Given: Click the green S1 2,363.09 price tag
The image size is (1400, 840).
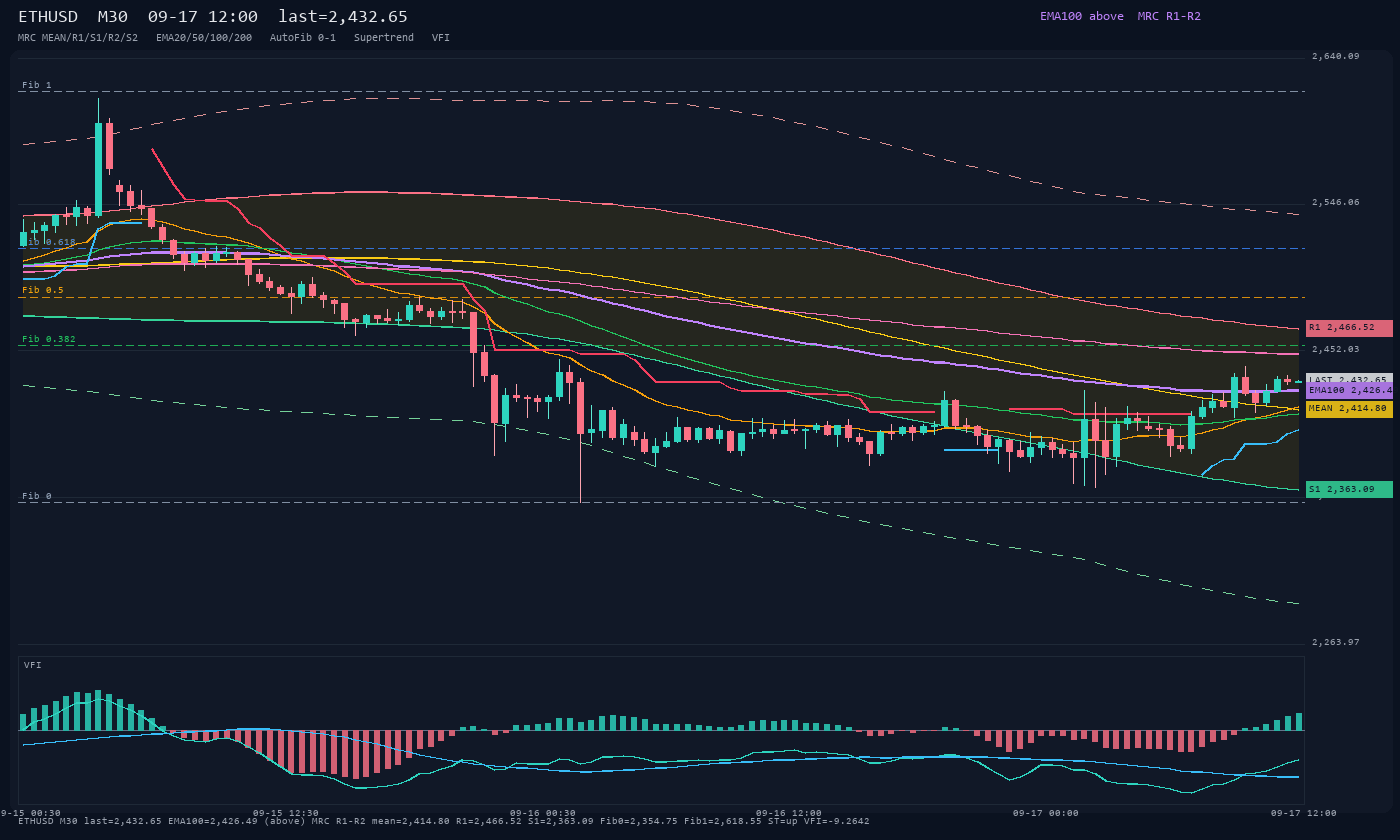Looking at the screenshot, I should point(1349,490).
